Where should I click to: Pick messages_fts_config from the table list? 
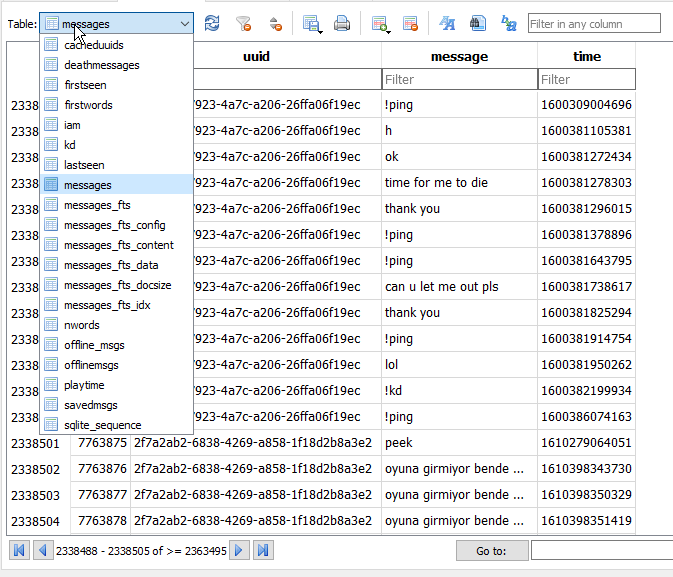point(114,225)
